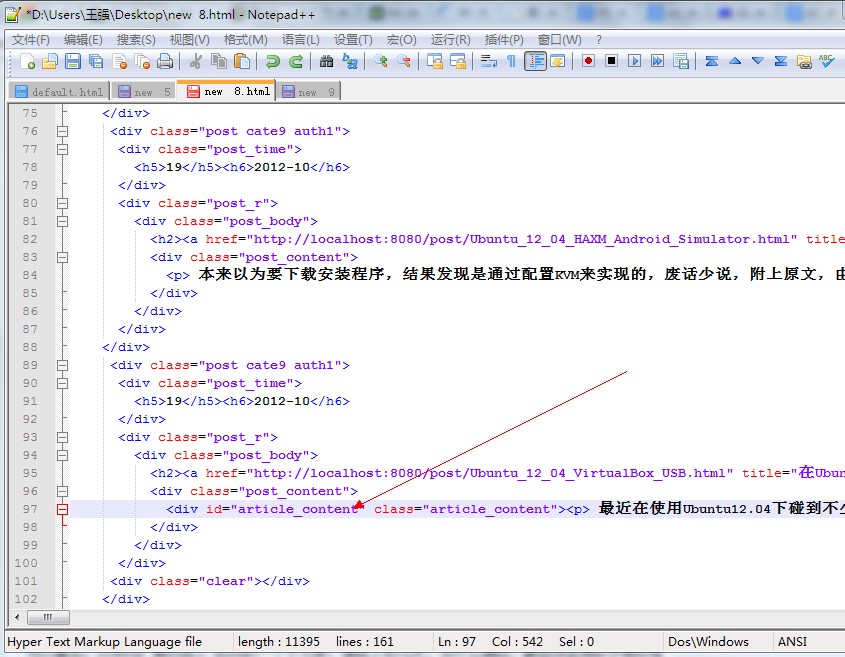Collapse the fold marker on line 76
Image resolution: width=845 pixels, height=657 pixels.
(63, 131)
